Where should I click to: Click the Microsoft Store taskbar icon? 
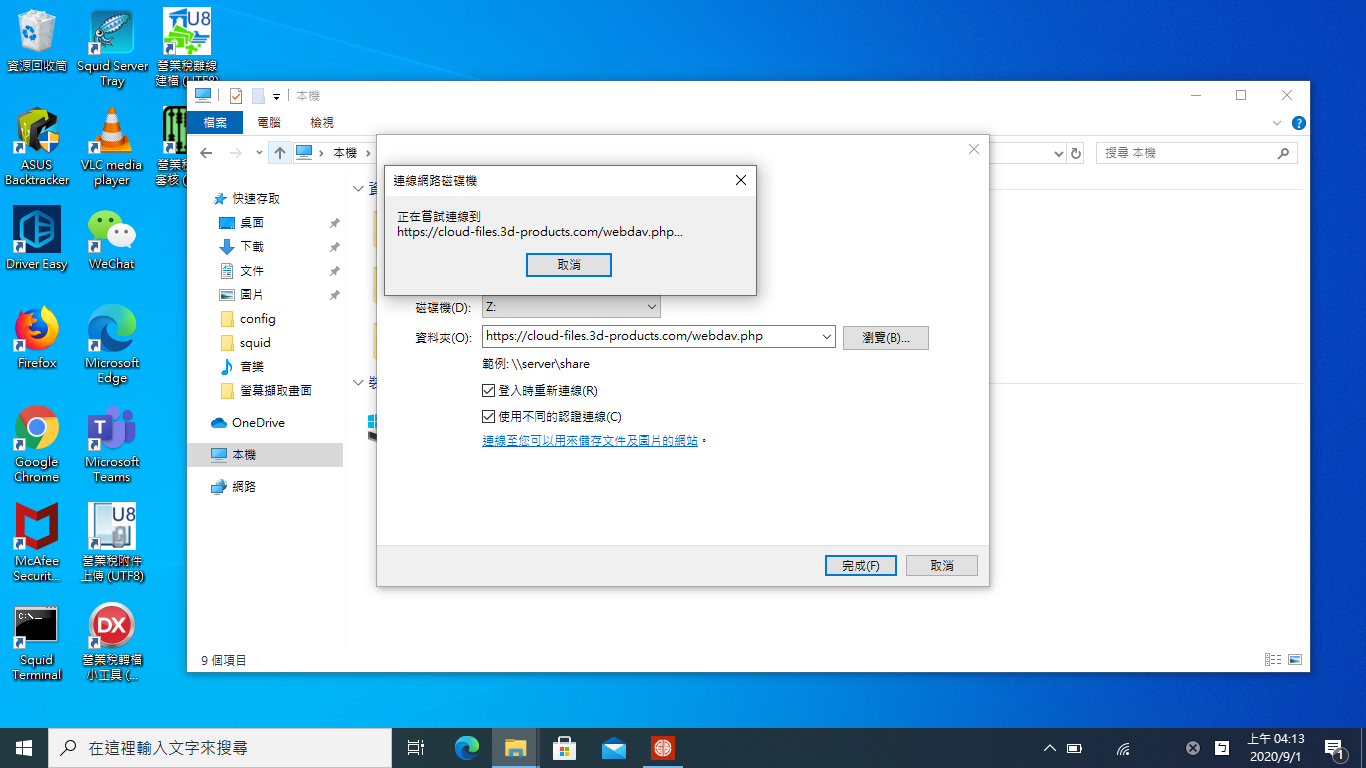click(x=564, y=747)
